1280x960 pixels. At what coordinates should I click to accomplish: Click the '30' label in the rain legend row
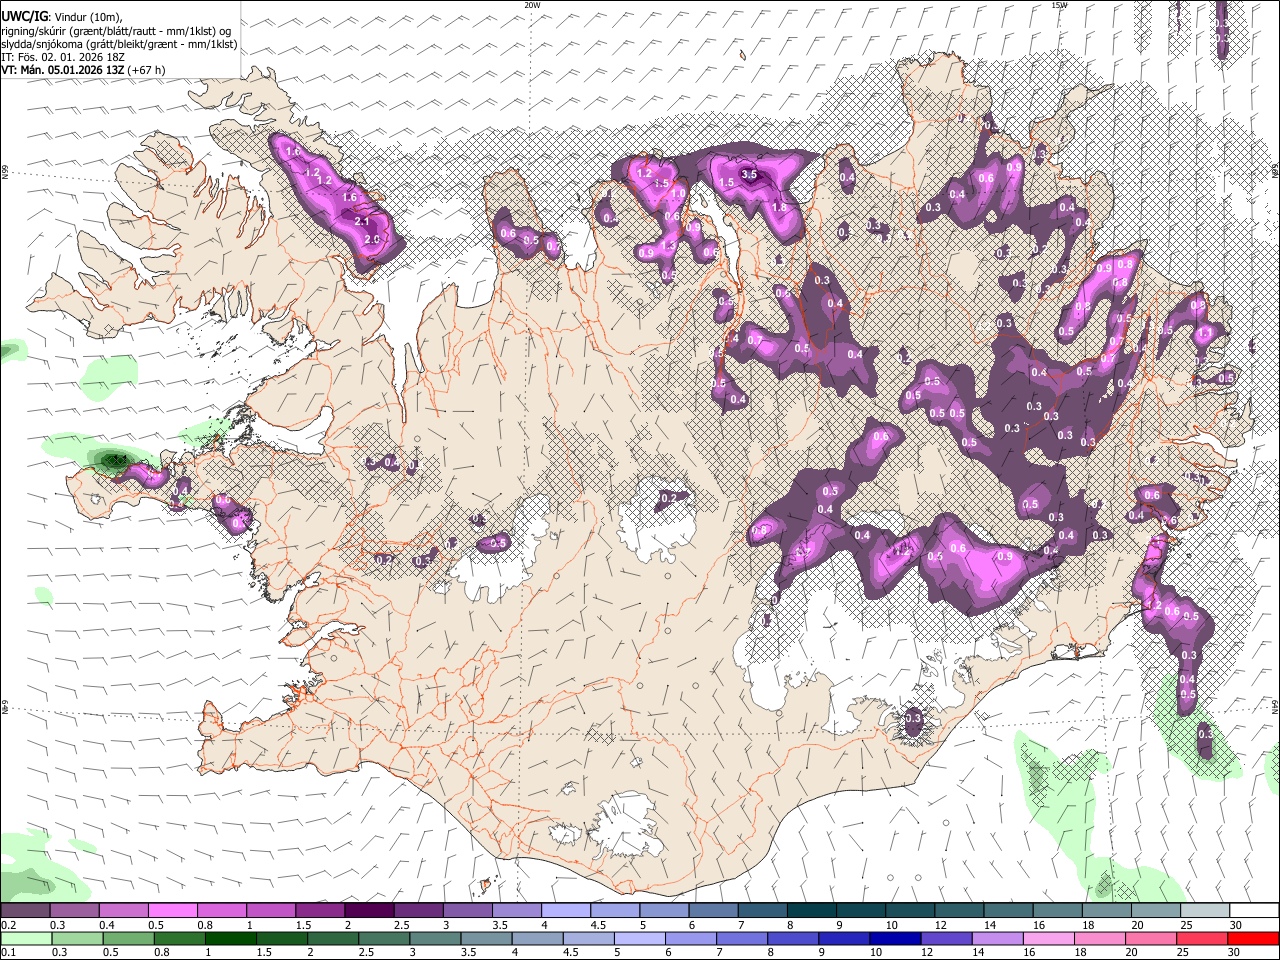(1232, 952)
